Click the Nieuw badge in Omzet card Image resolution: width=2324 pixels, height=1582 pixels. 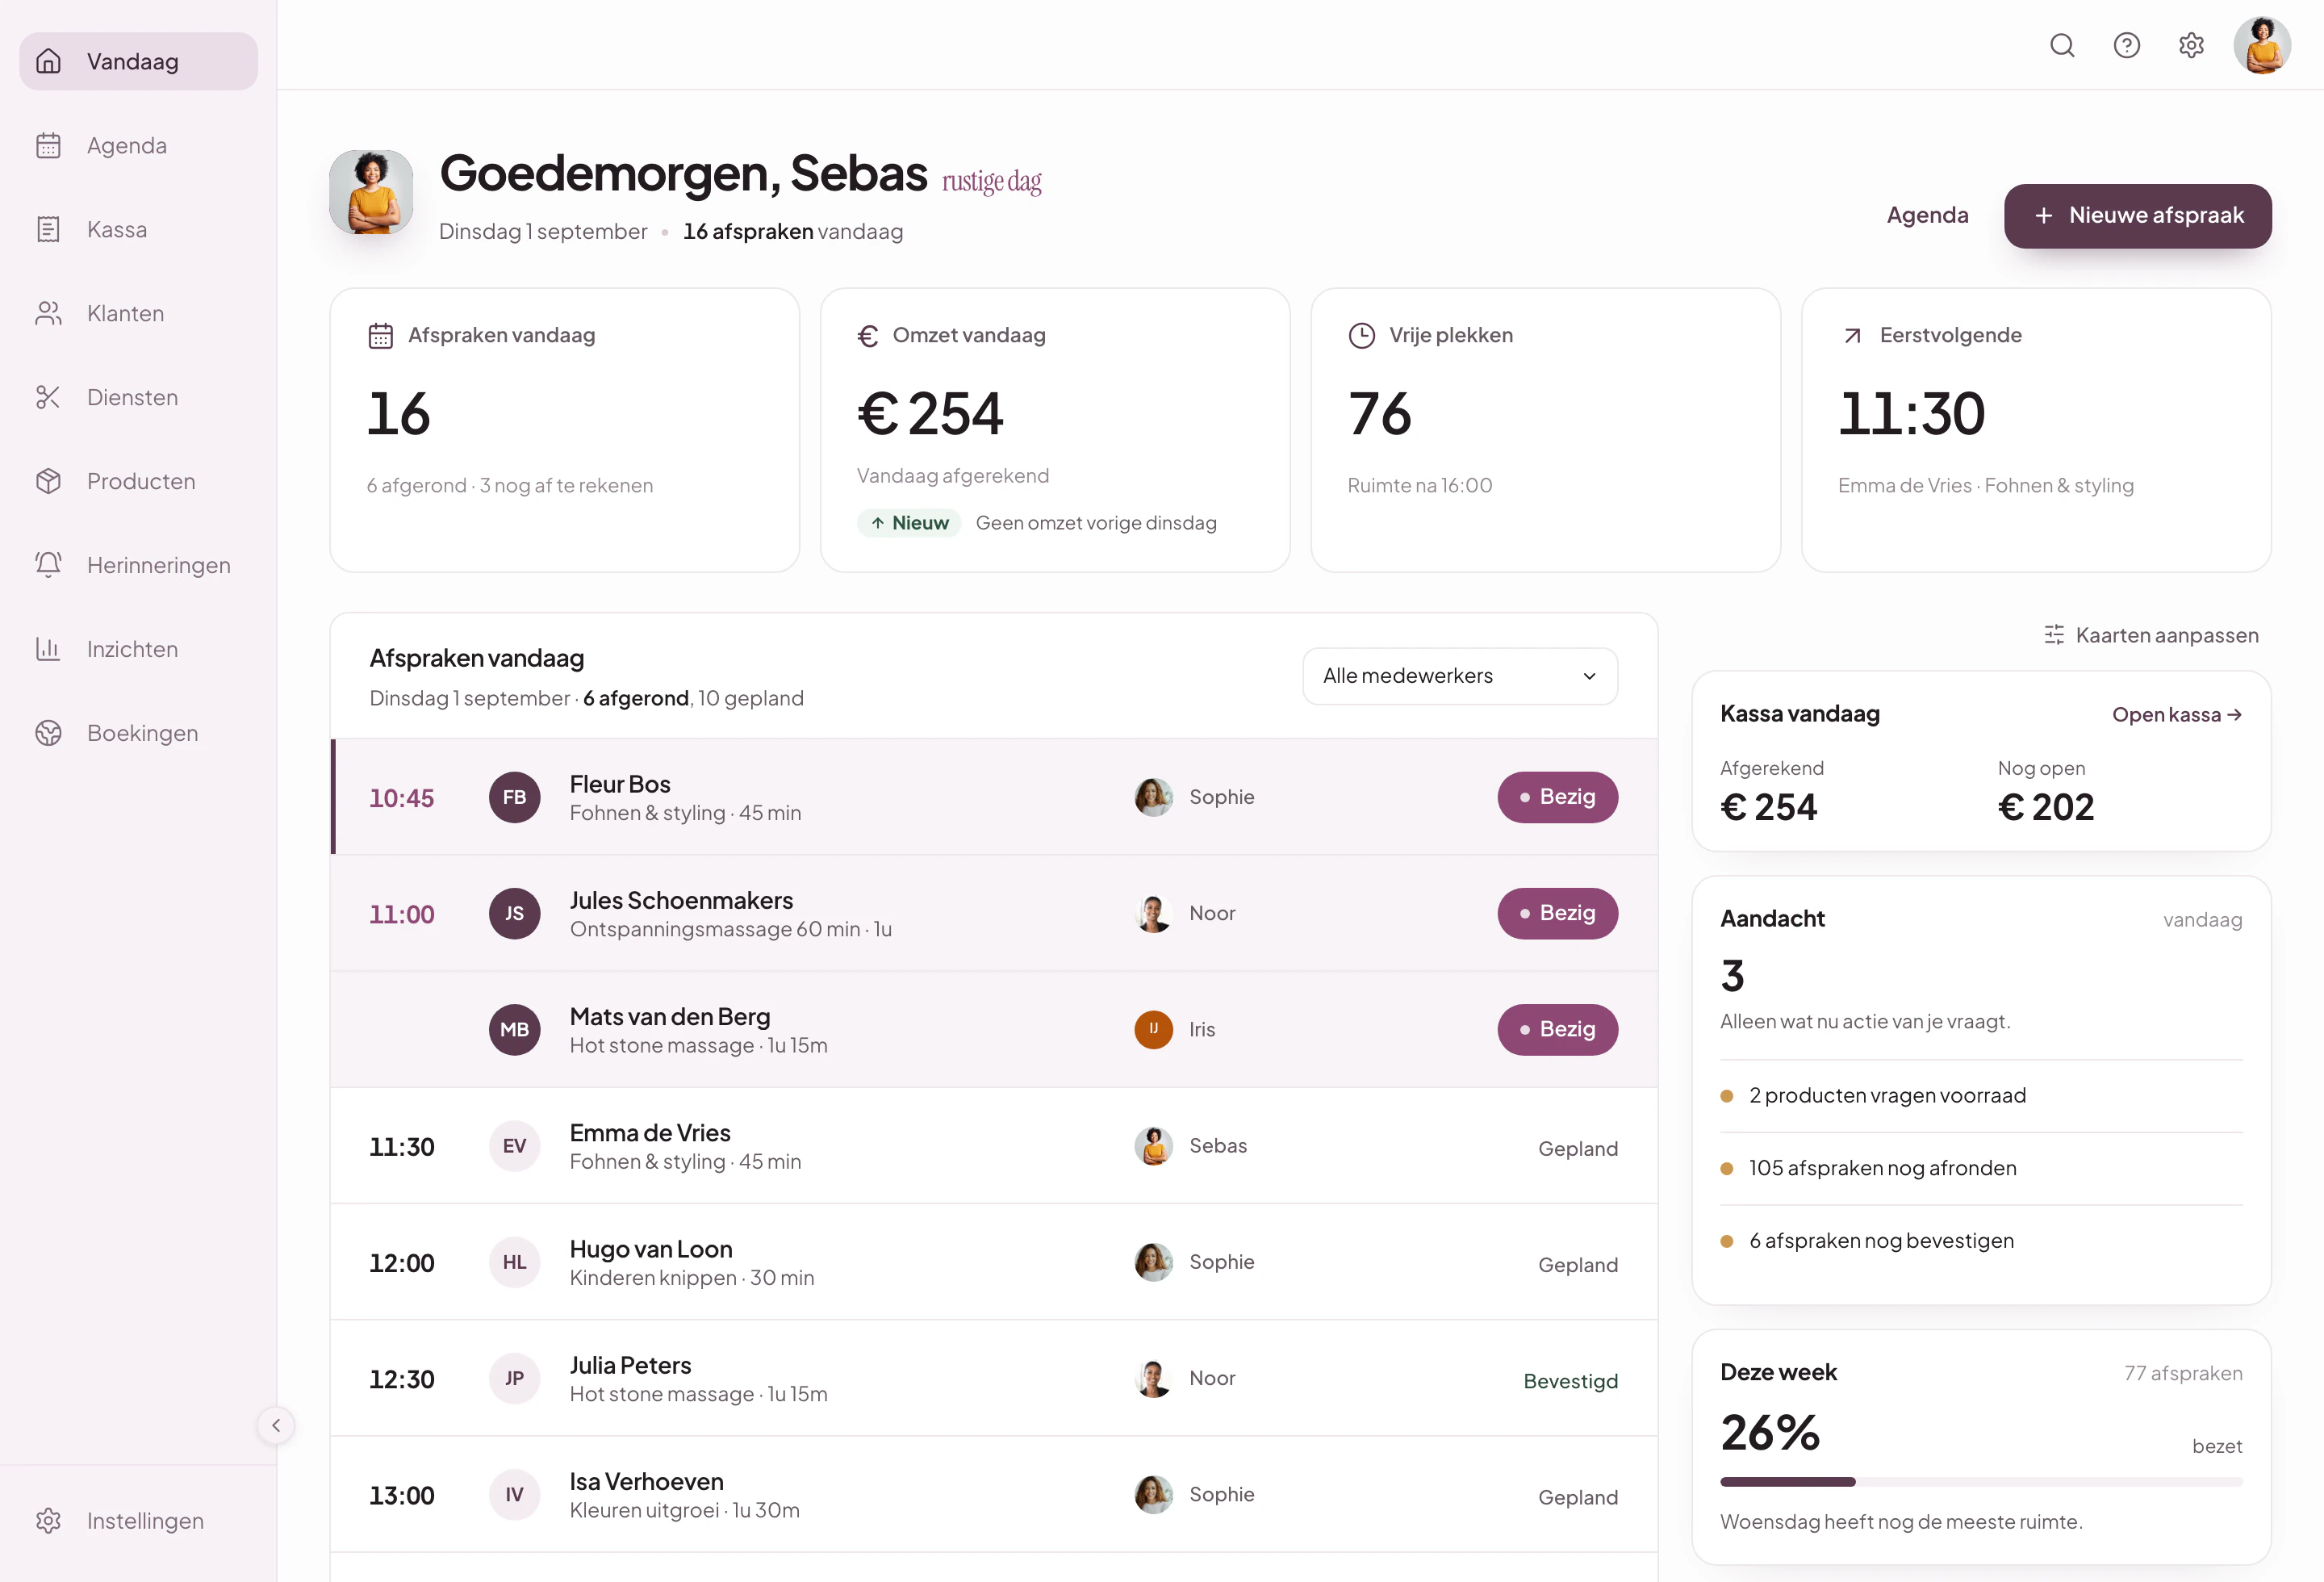[909, 523]
